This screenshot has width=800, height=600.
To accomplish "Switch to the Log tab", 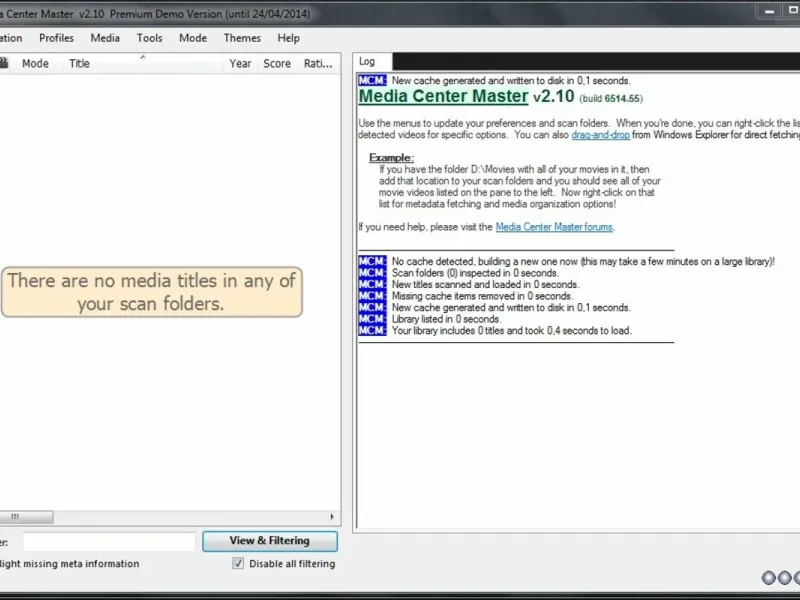I will tap(368, 62).
